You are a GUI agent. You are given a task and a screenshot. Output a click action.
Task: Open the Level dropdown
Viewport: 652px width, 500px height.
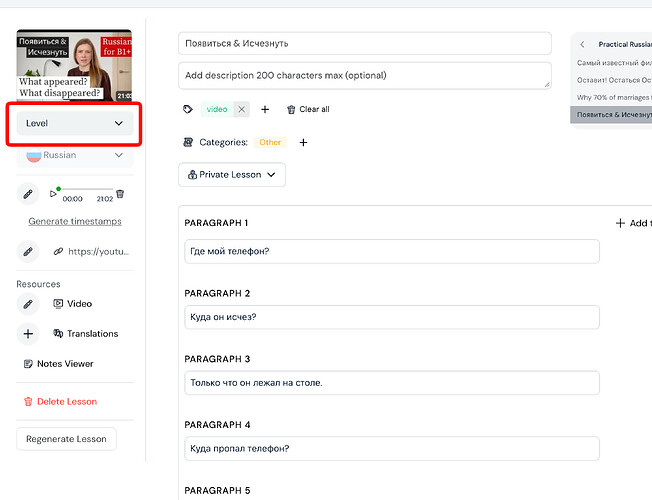[75, 123]
